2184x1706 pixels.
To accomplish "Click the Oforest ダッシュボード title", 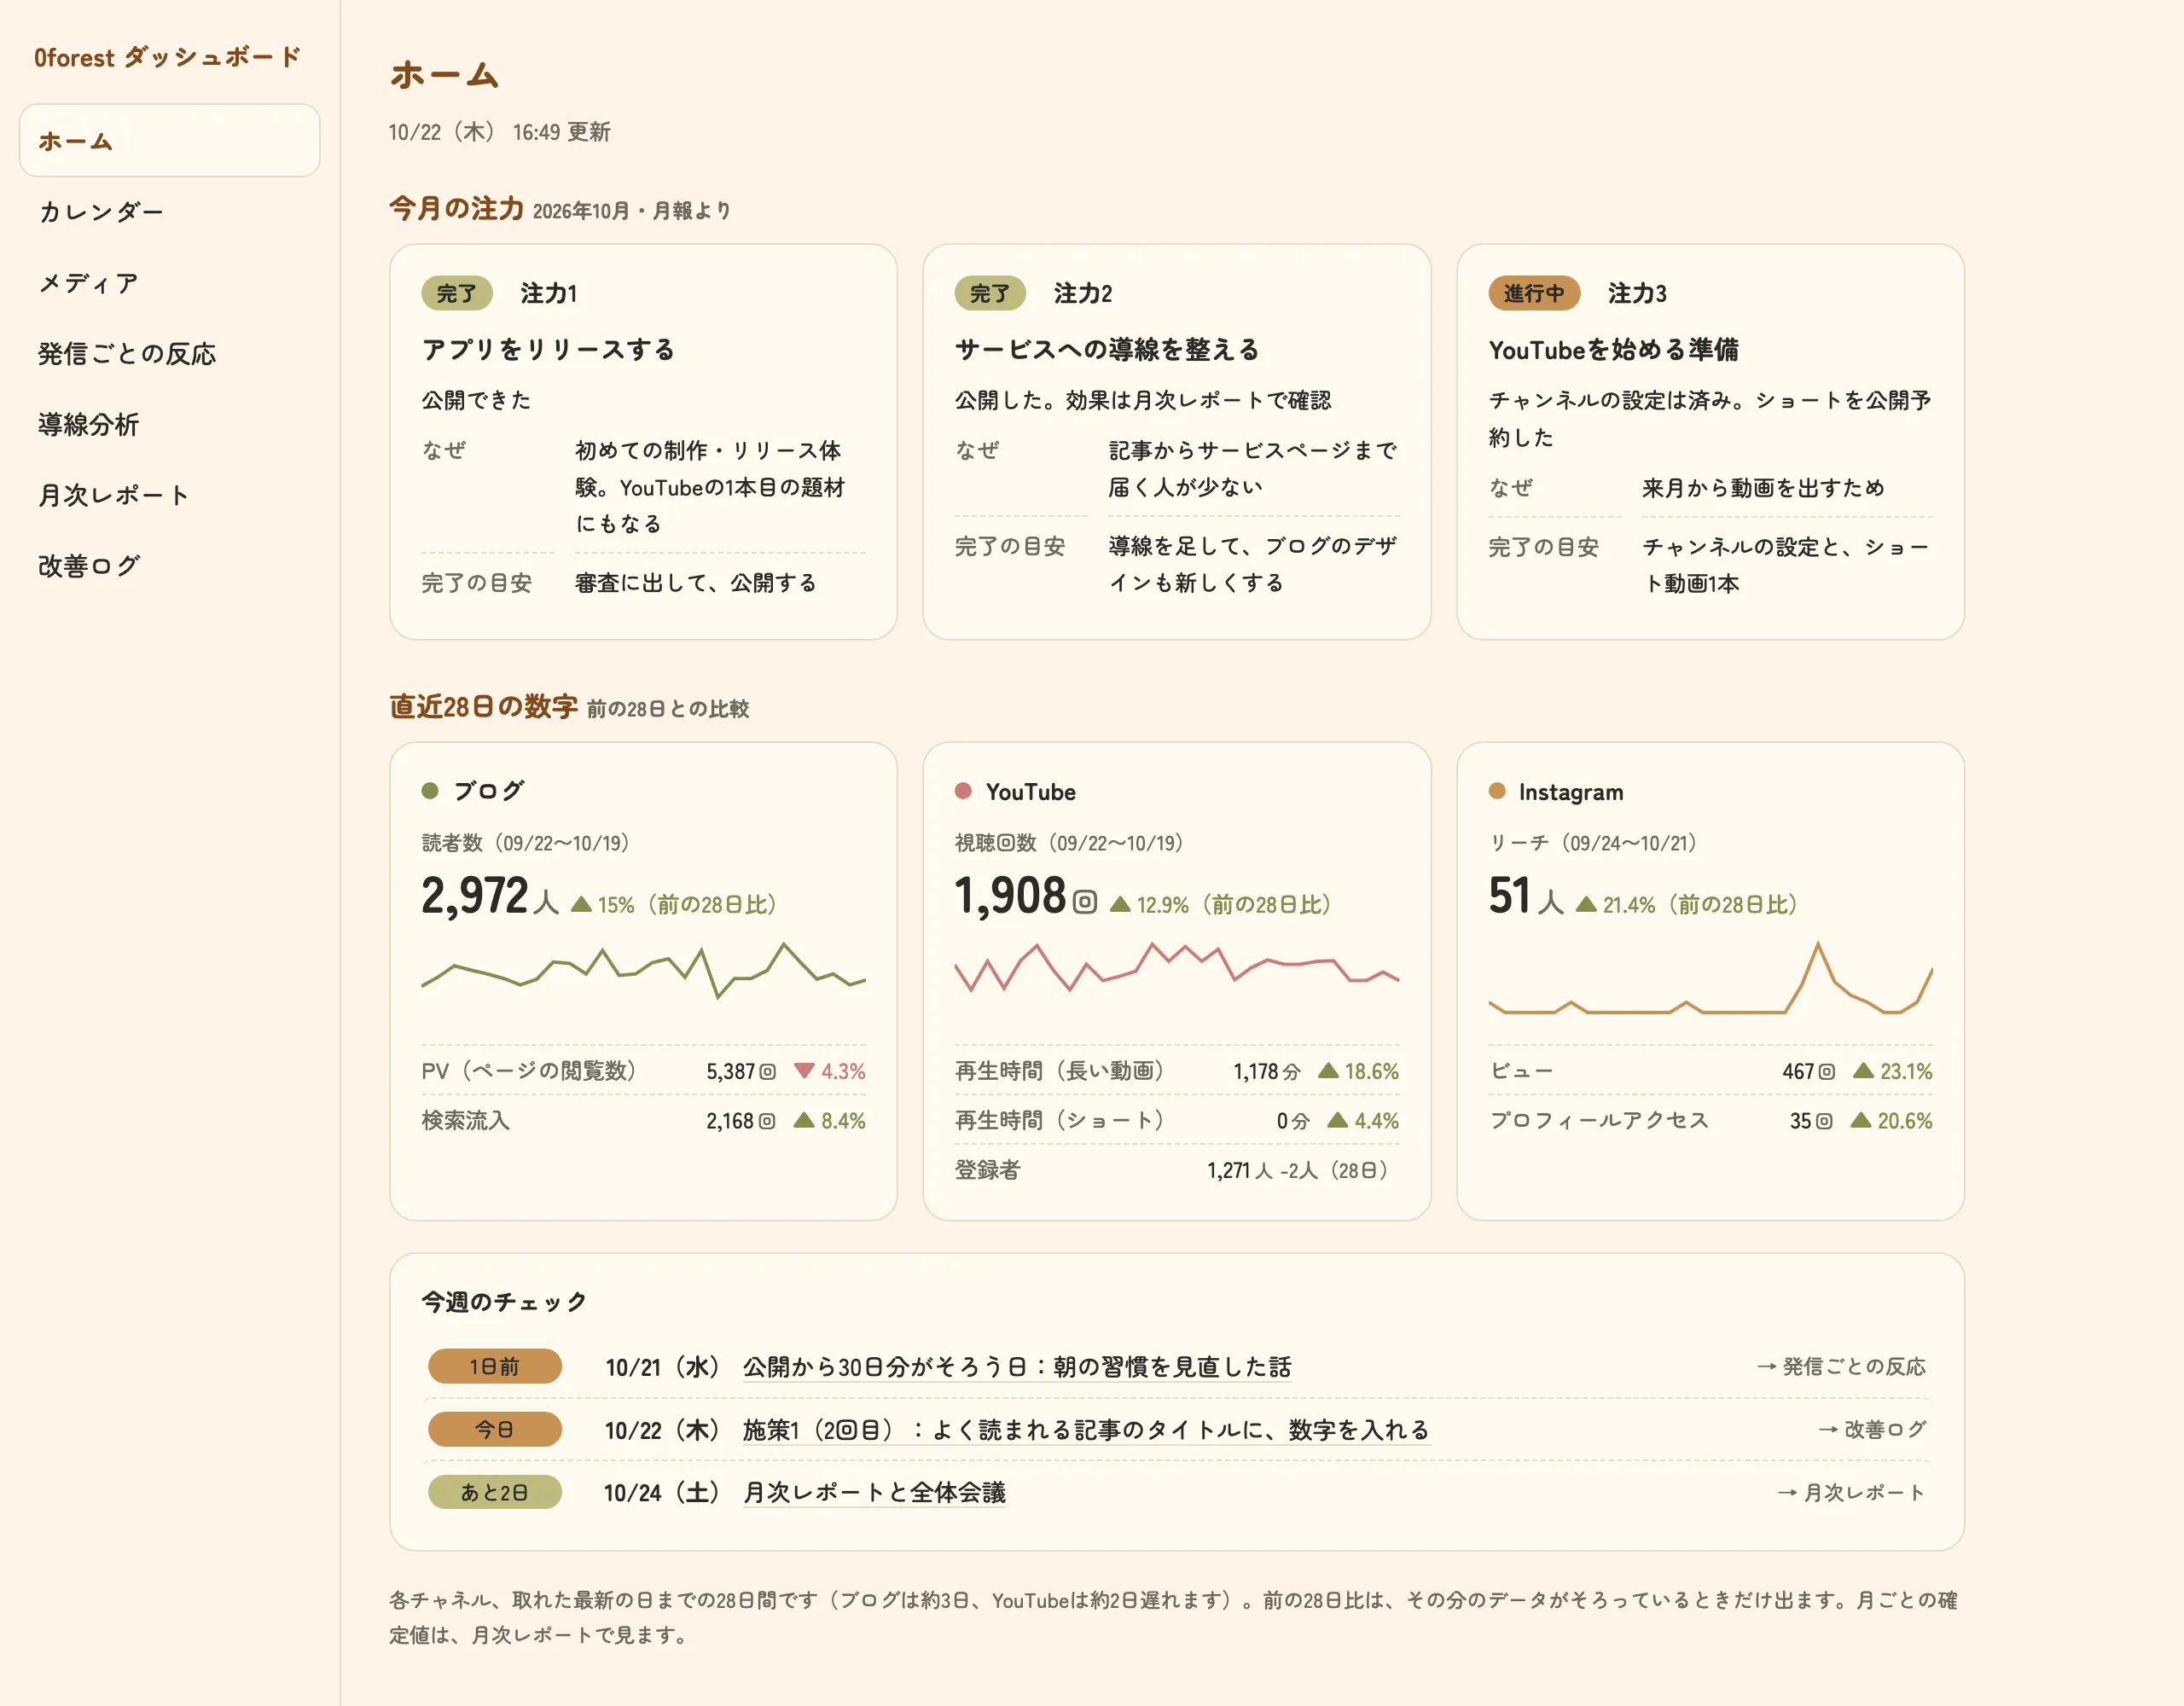I will point(167,57).
